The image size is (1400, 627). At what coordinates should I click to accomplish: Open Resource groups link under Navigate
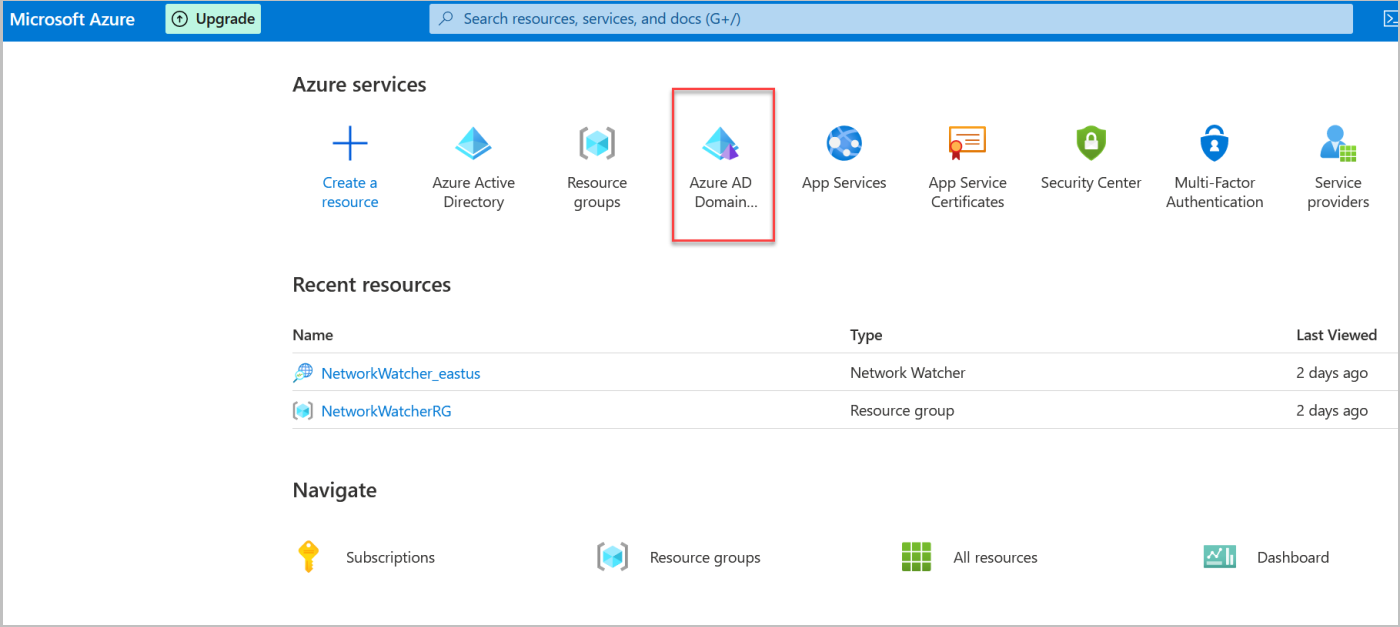click(705, 557)
